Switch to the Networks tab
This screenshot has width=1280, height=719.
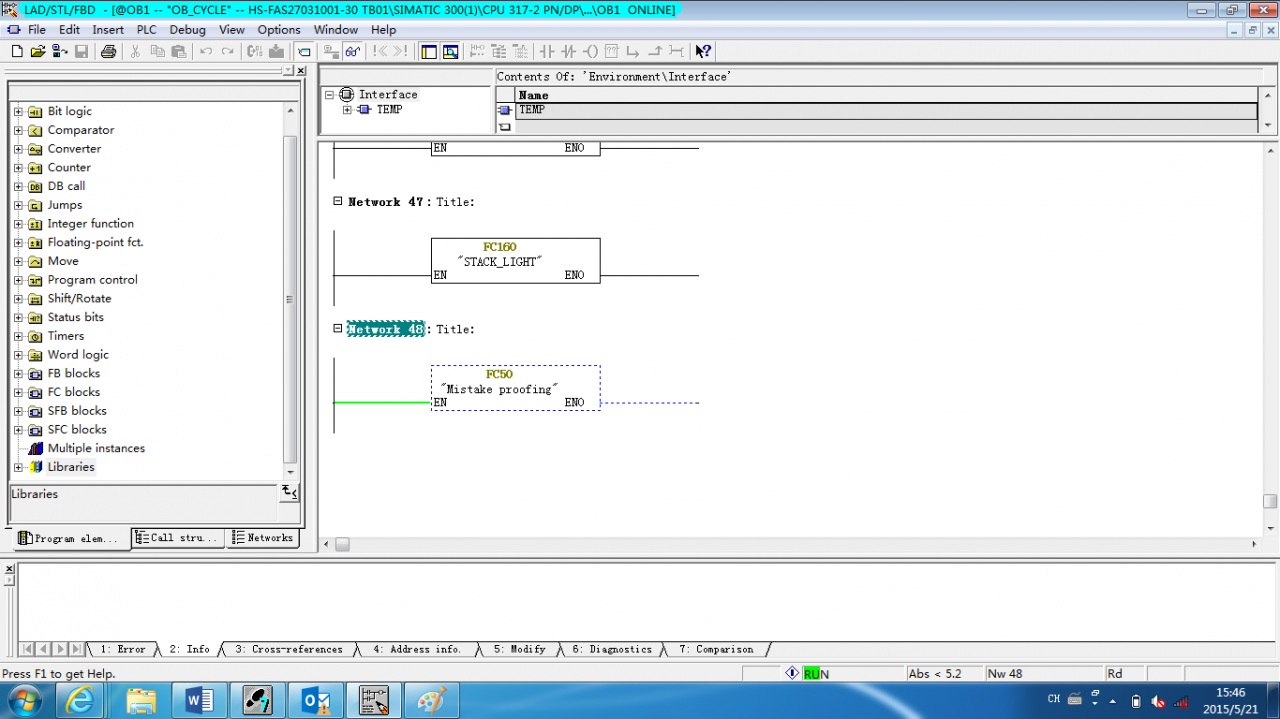[x=263, y=538]
